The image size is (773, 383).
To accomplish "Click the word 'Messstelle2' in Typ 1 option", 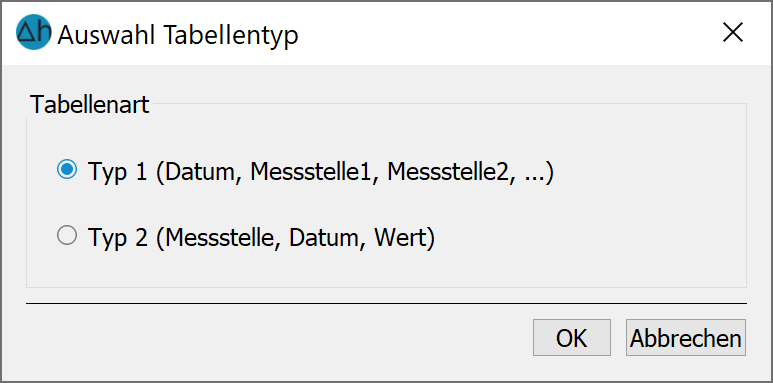I will point(448,172).
